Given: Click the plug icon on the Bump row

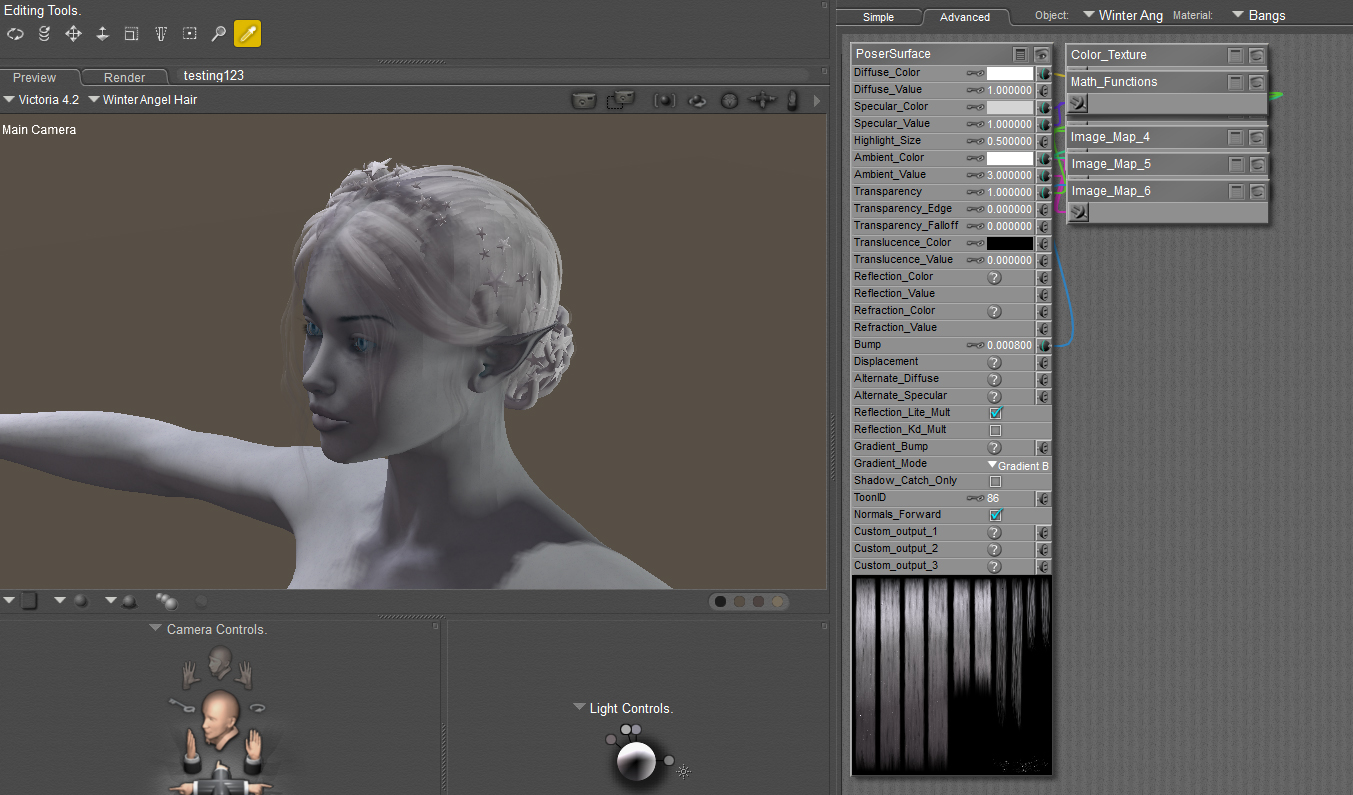Looking at the screenshot, I should click(1043, 345).
